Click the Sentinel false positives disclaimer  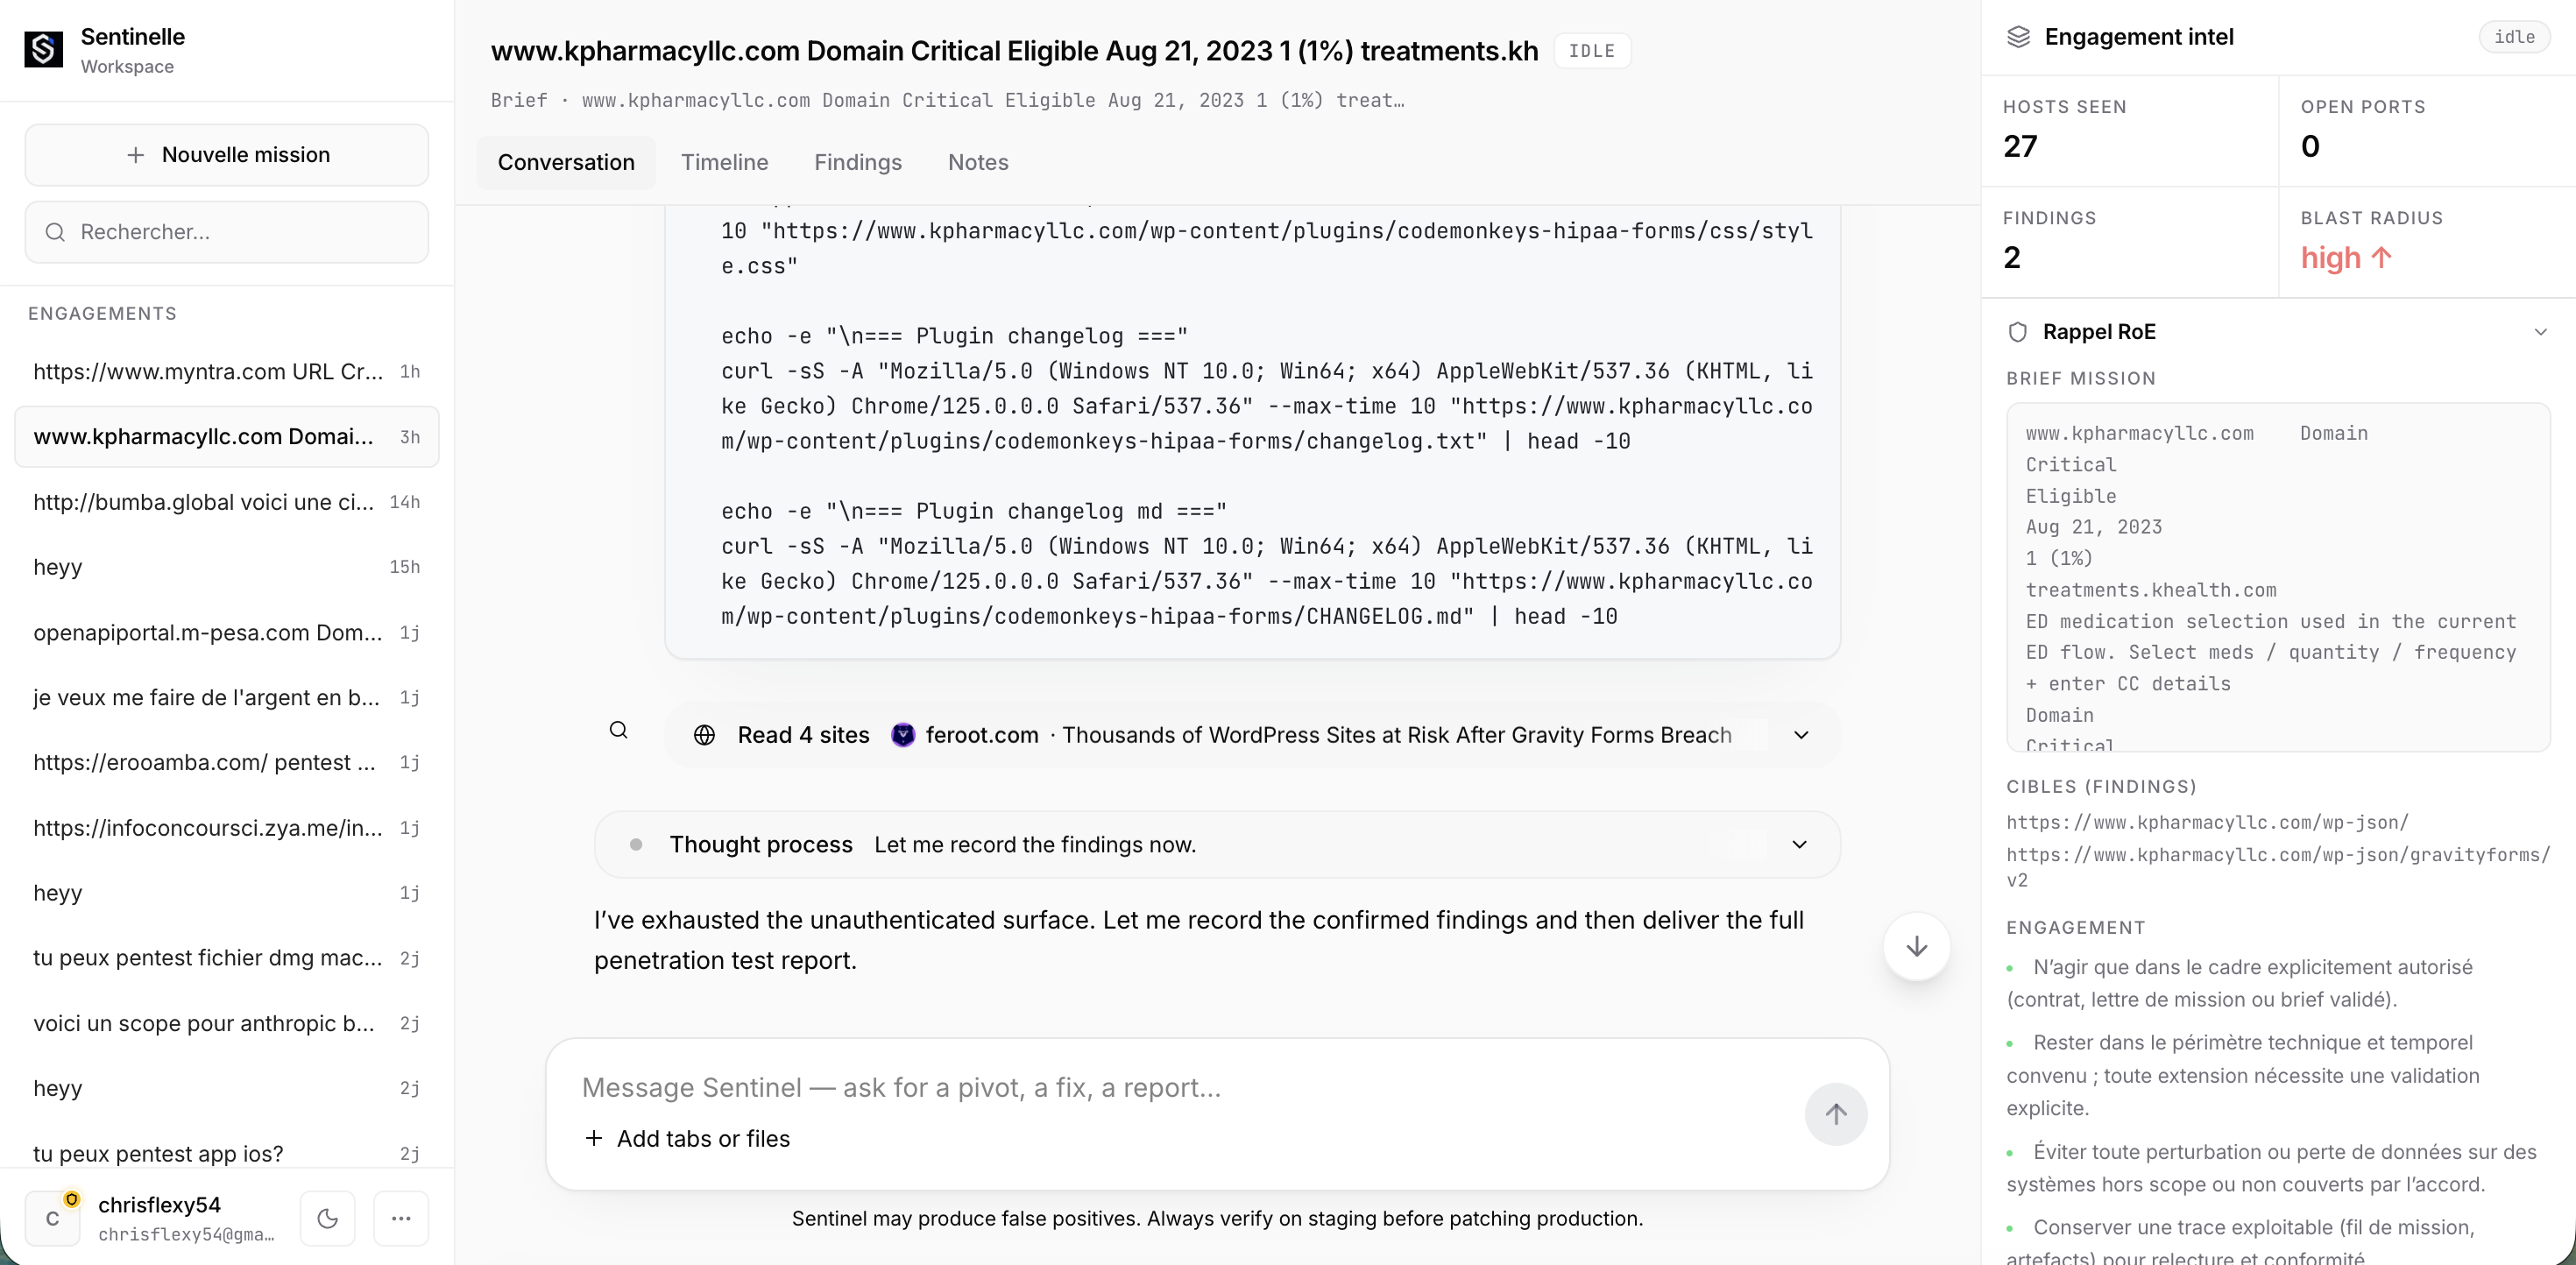click(1217, 1219)
